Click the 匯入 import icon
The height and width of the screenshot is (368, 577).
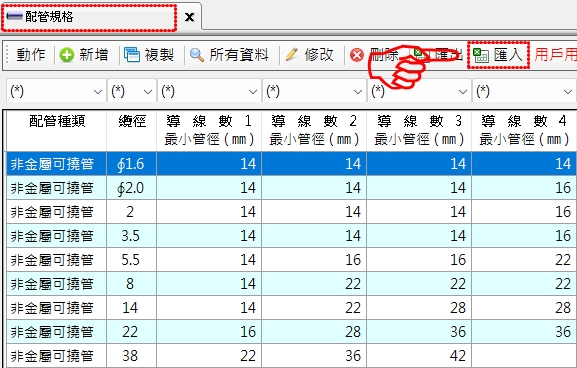(x=481, y=56)
